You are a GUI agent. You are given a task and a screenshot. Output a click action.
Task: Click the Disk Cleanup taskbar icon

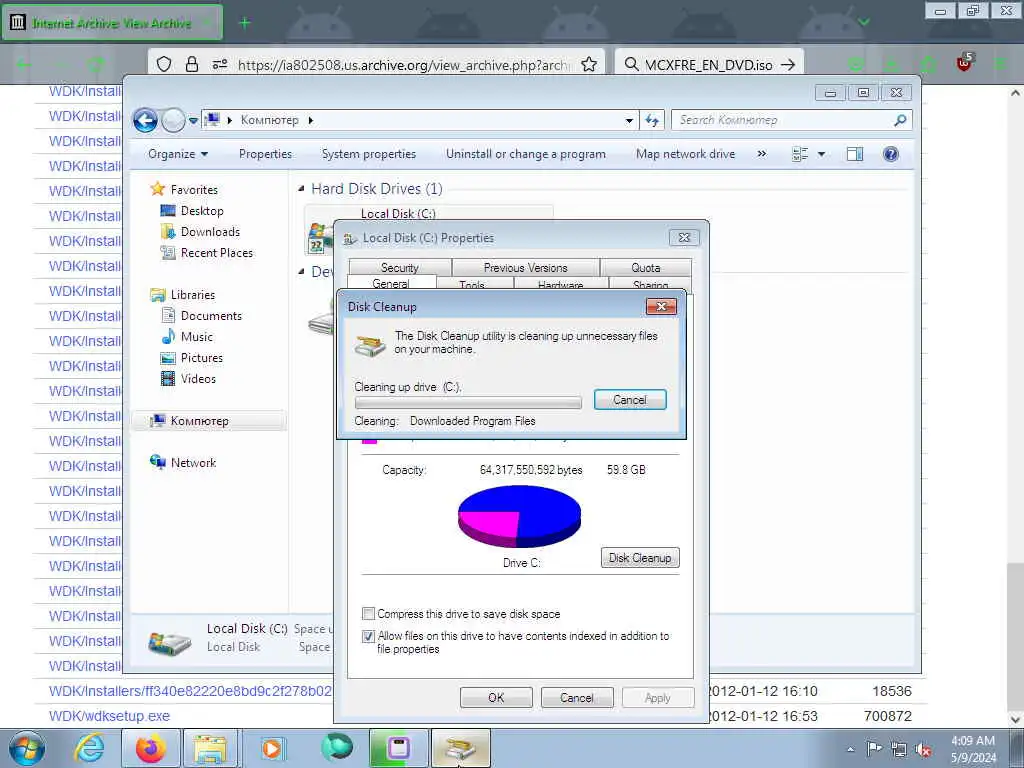pyautogui.click(x=460, y=748)
